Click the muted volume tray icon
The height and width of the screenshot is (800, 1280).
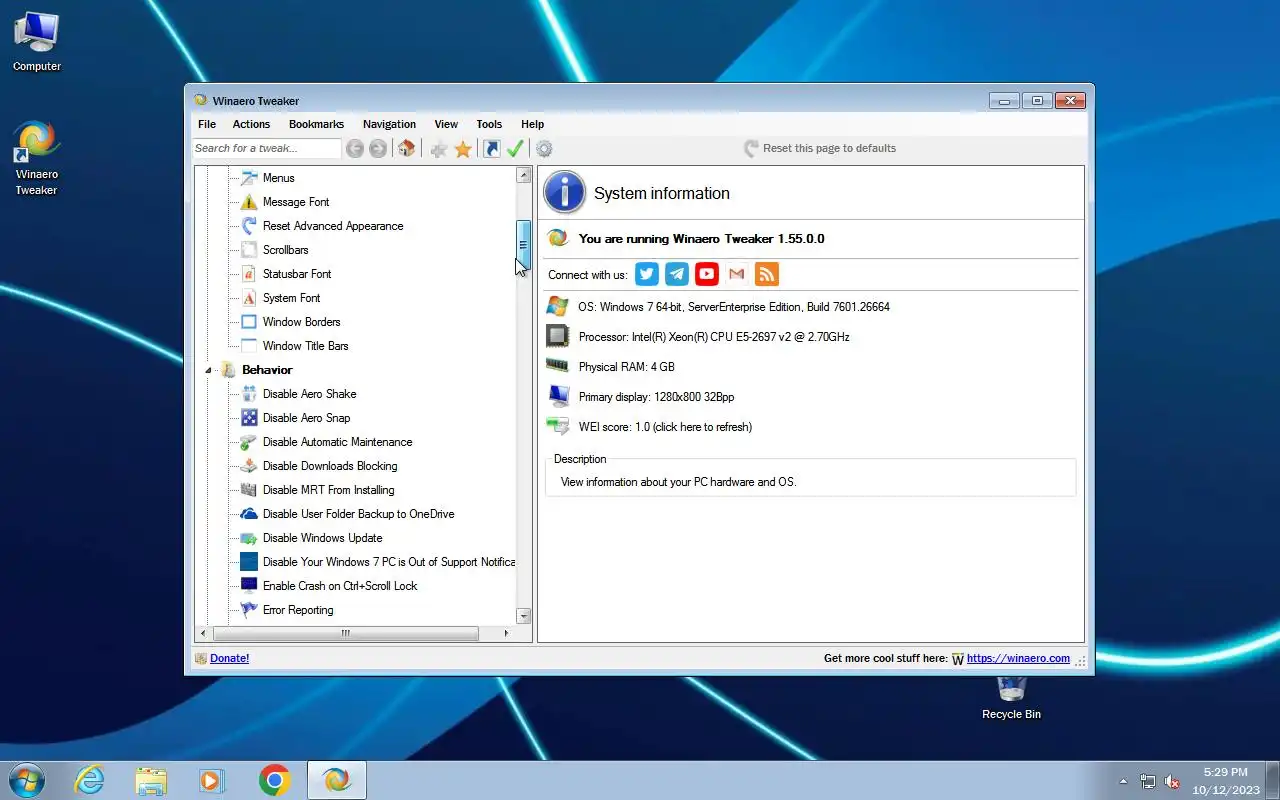pyautogui.click(x=1172, y=781)
